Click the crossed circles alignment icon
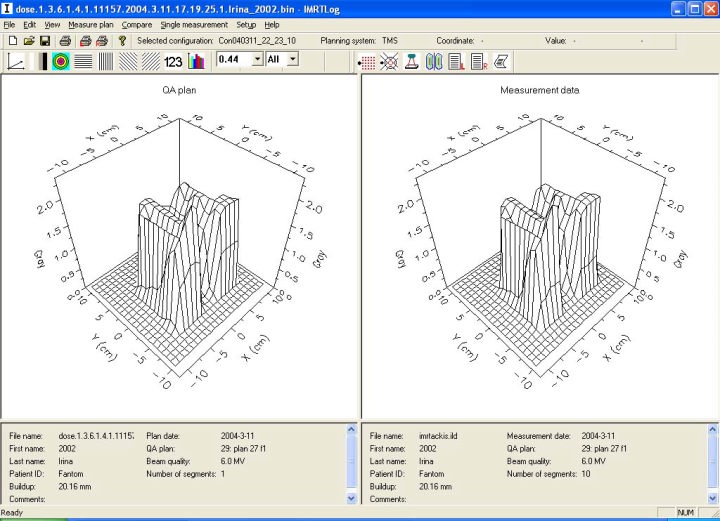The width and height of the screenshot is (720, 521). [389, 62]
